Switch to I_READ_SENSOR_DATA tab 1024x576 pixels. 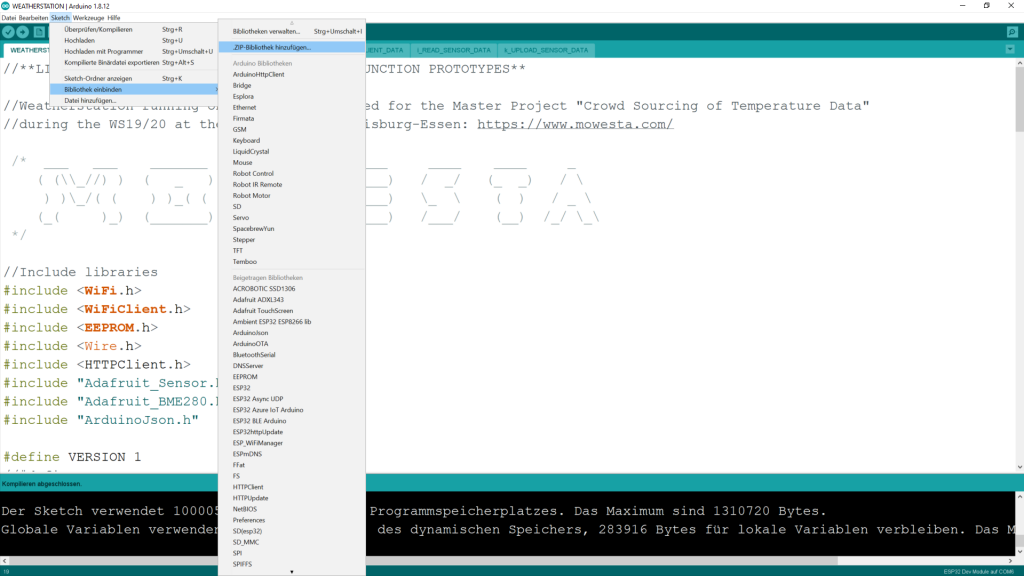click(x=453, y=50)
